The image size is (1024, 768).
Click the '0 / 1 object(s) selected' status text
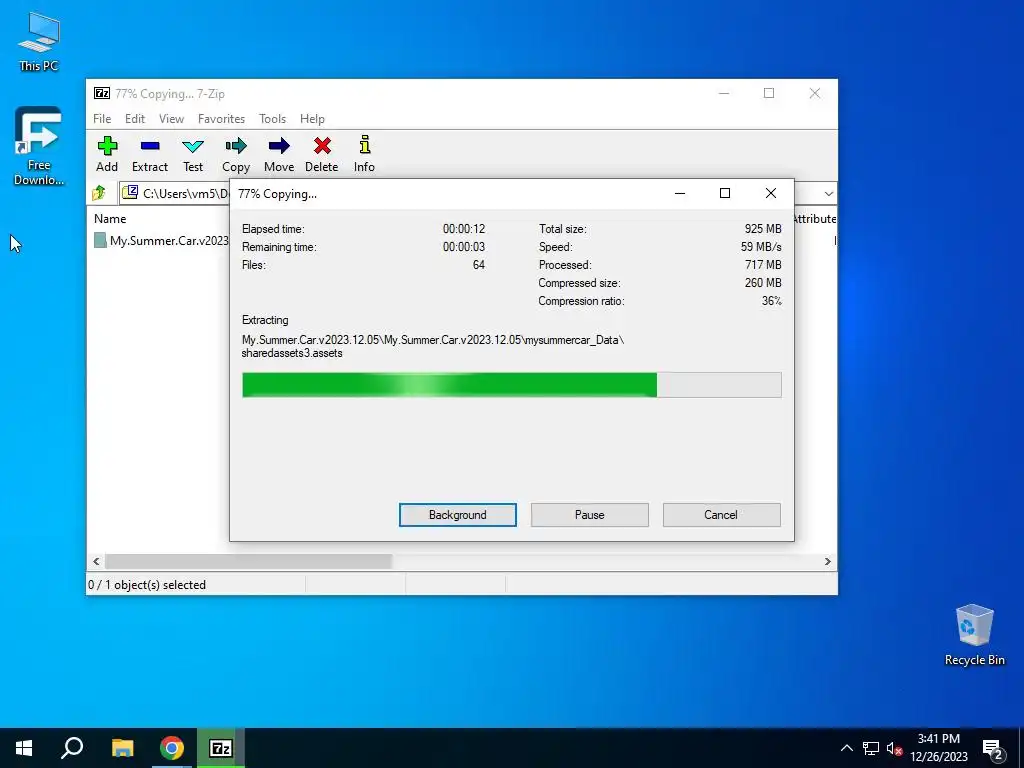tap(147, 585)
